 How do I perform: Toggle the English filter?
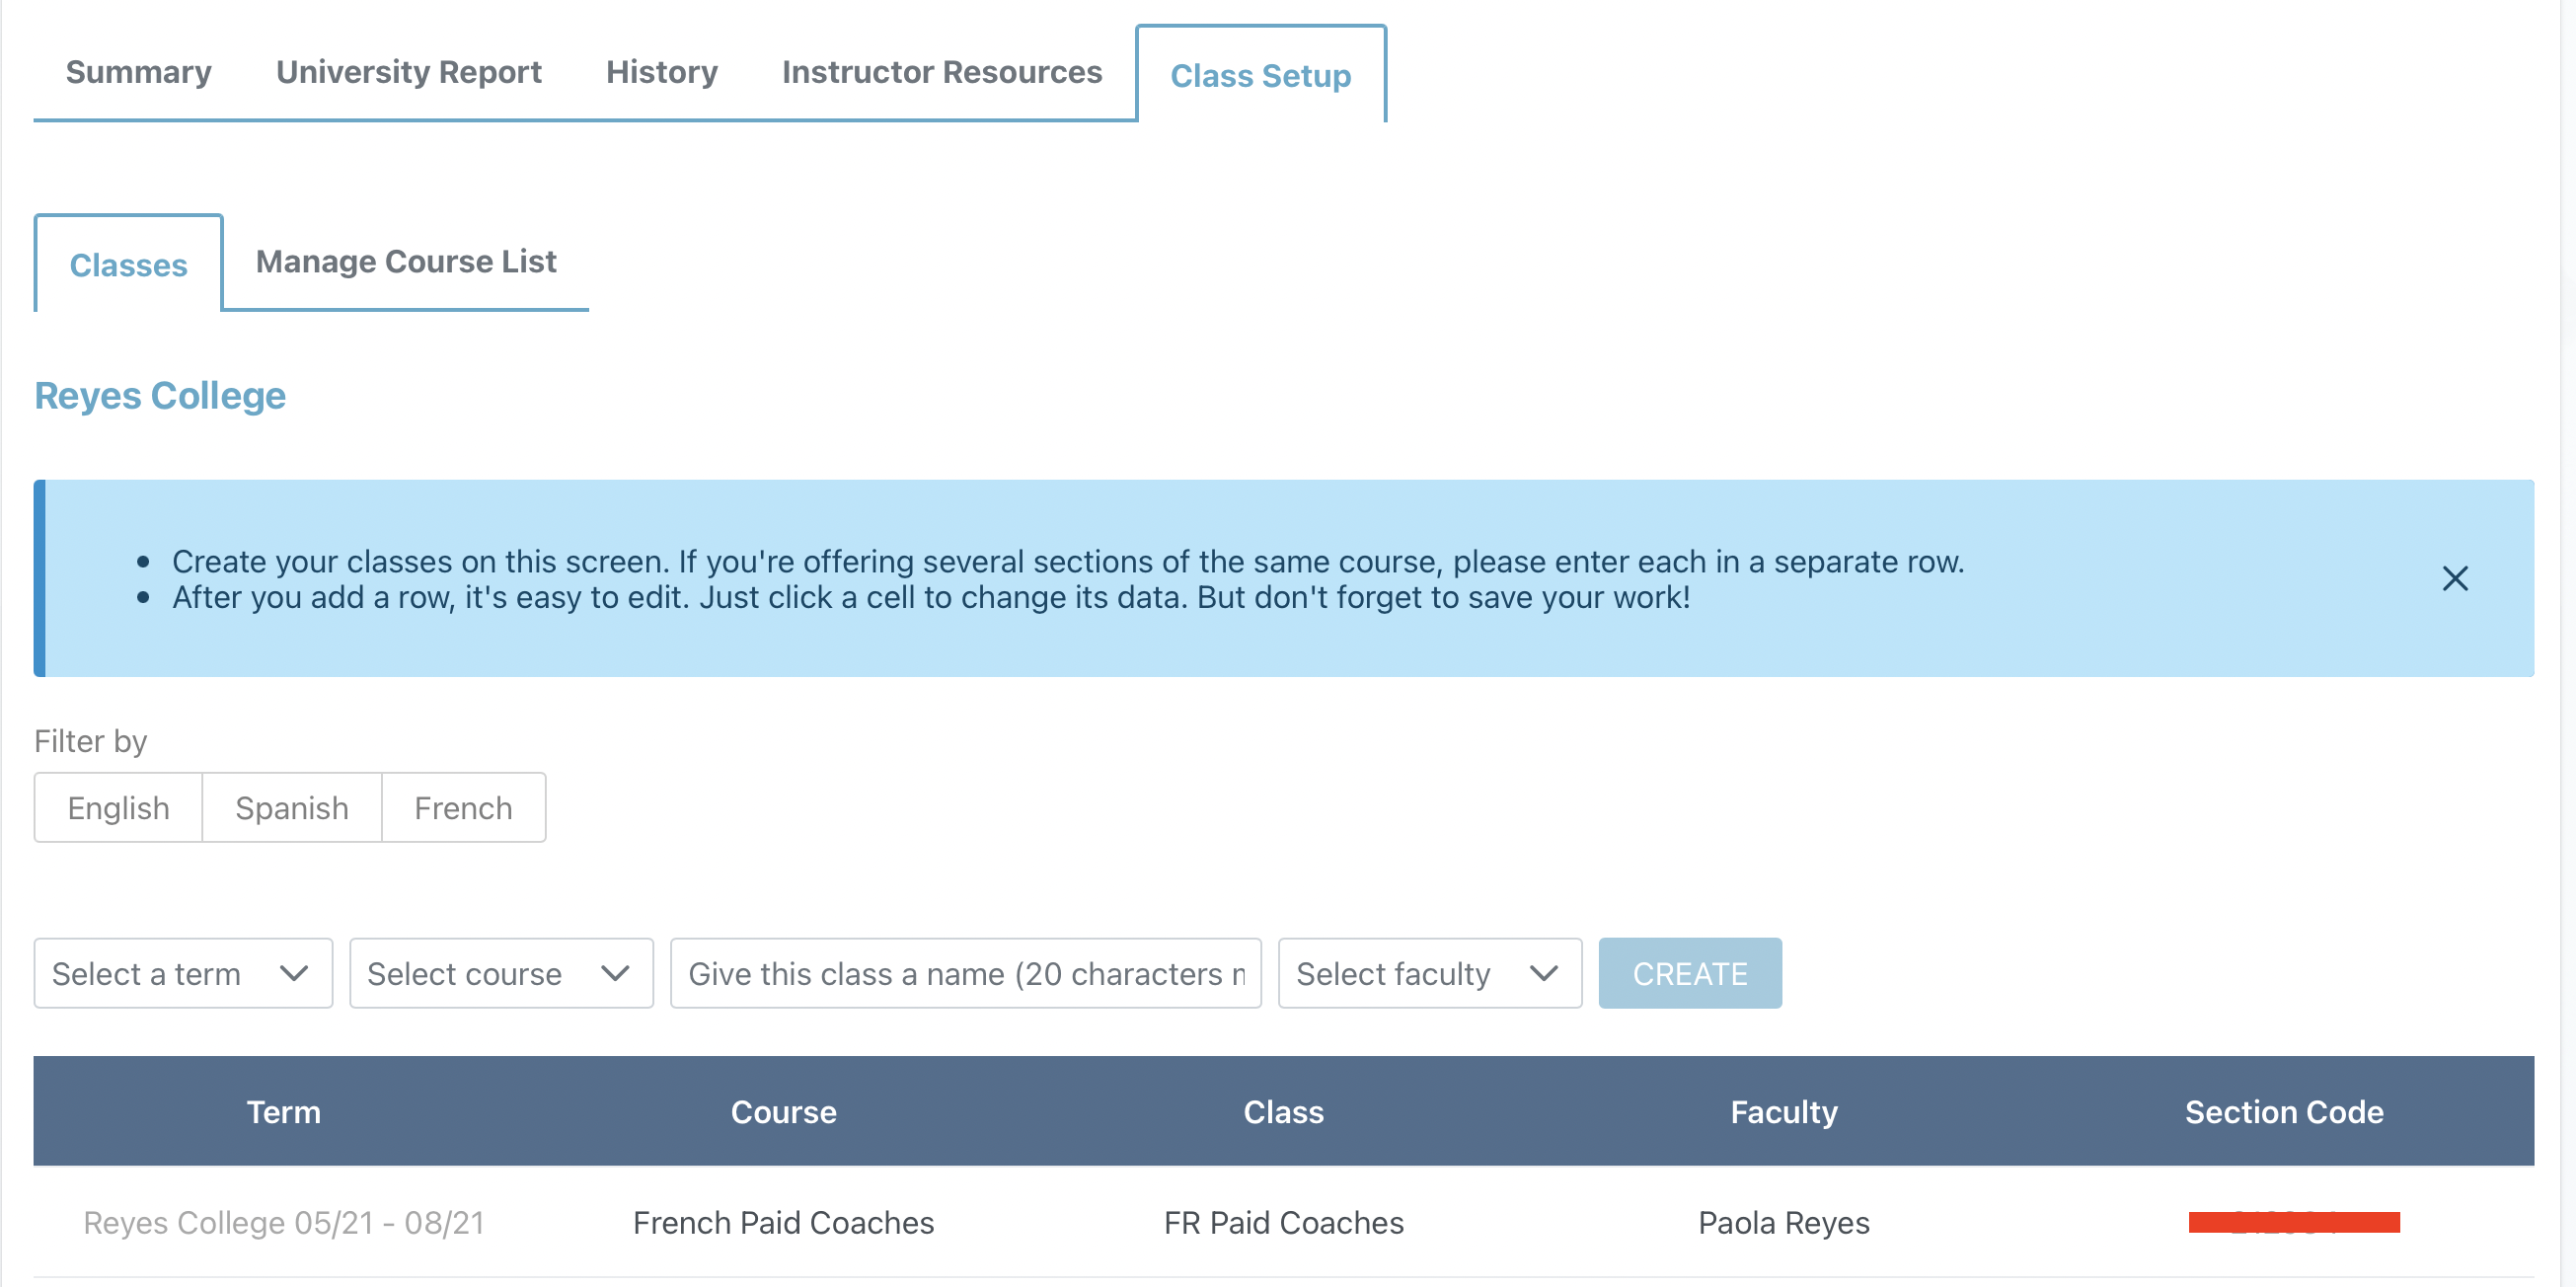point(118,808)
